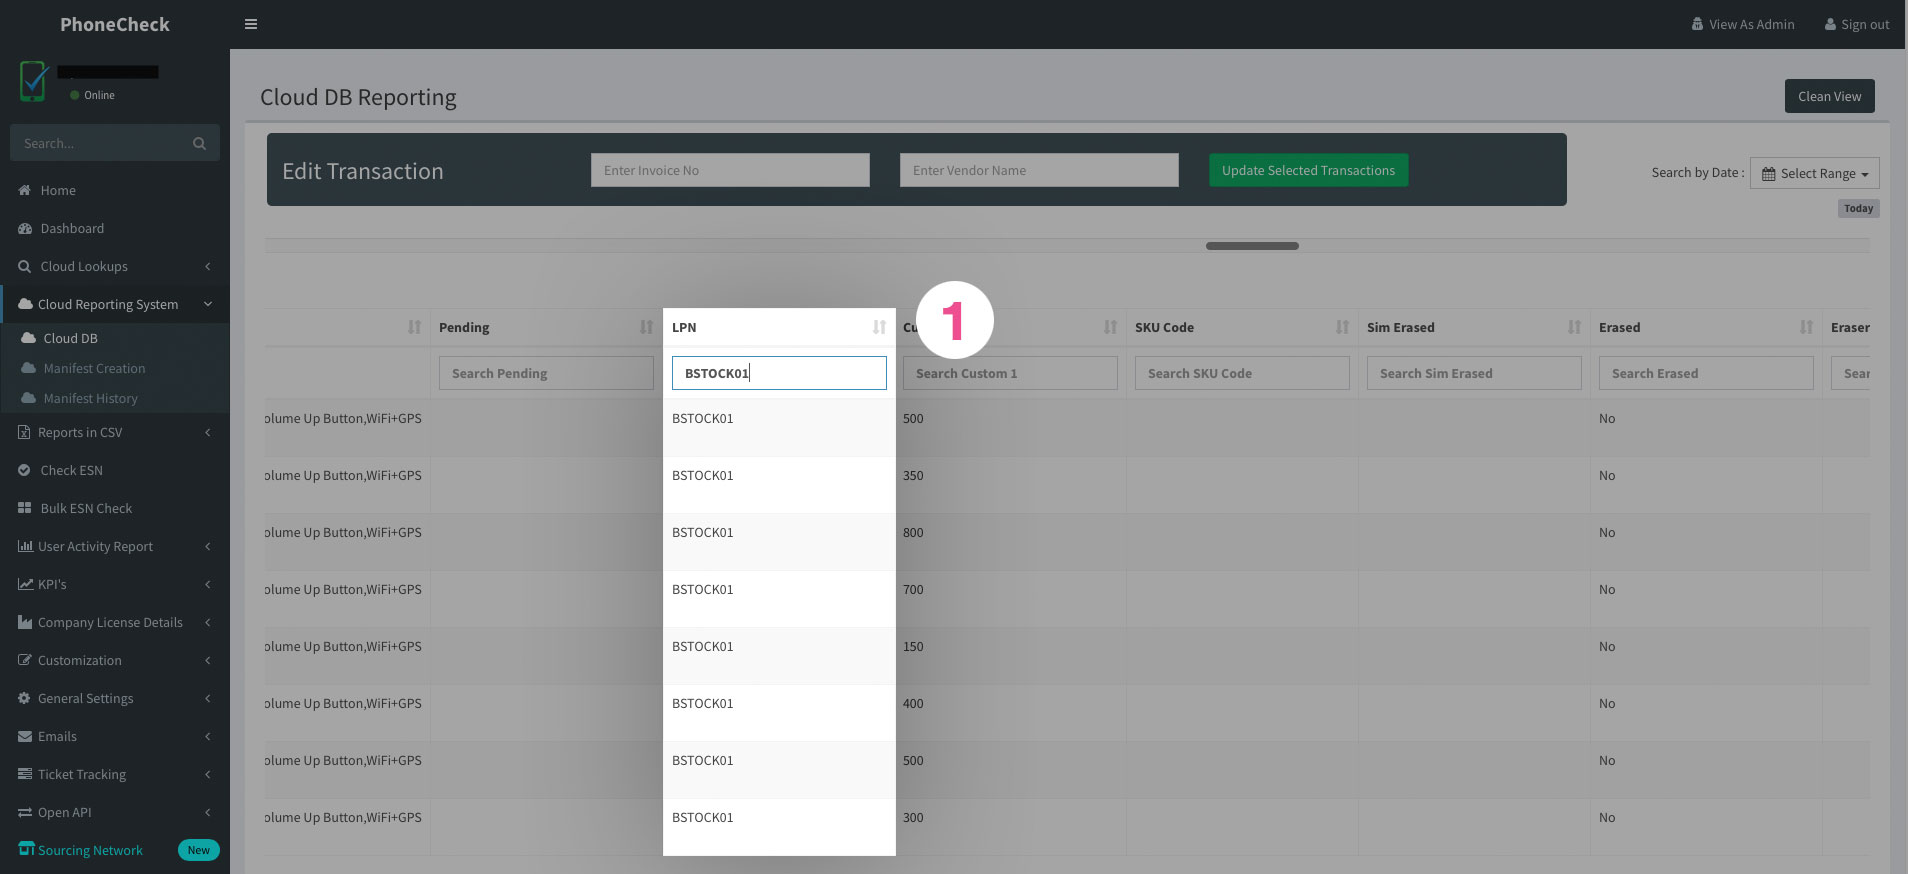This screenshot has height=874, width=1908.
Task: Sort the Erased column via sort icon
Action: coord(1806,327)
